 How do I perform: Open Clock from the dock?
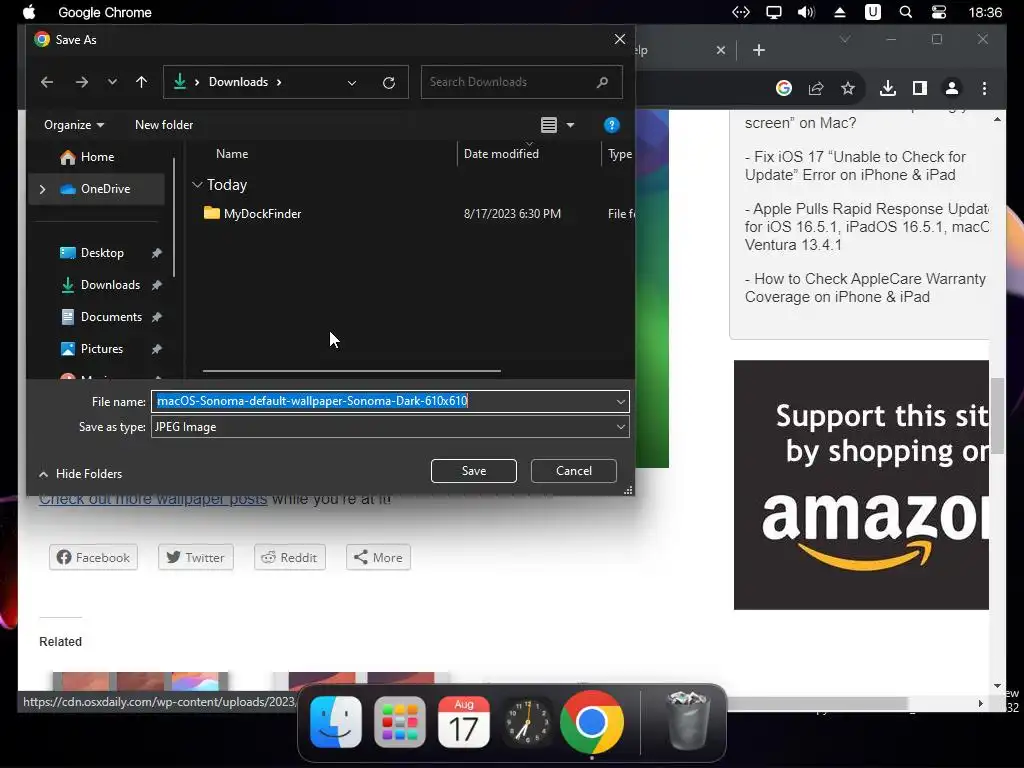click(528, 722)
